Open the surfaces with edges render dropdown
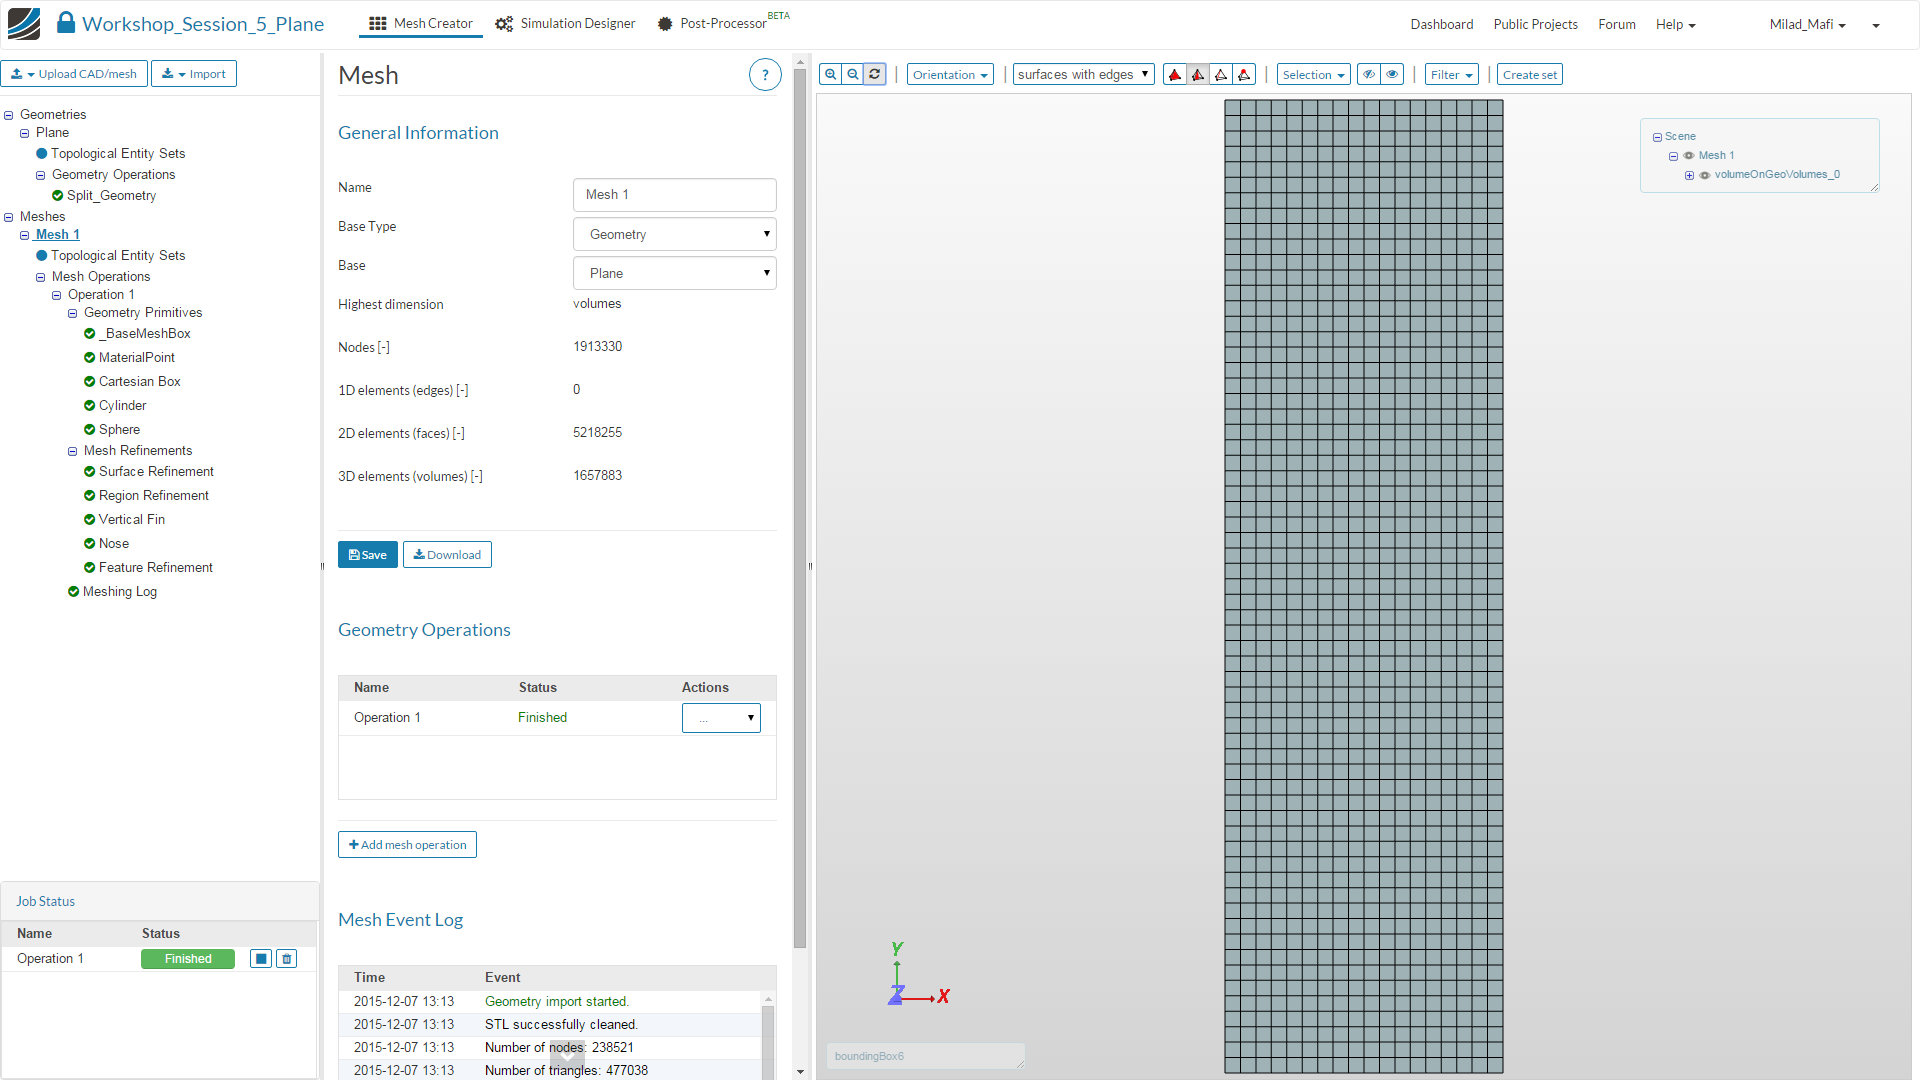The width and height of the screenshot is (1924, 1084). (1084, 75)
